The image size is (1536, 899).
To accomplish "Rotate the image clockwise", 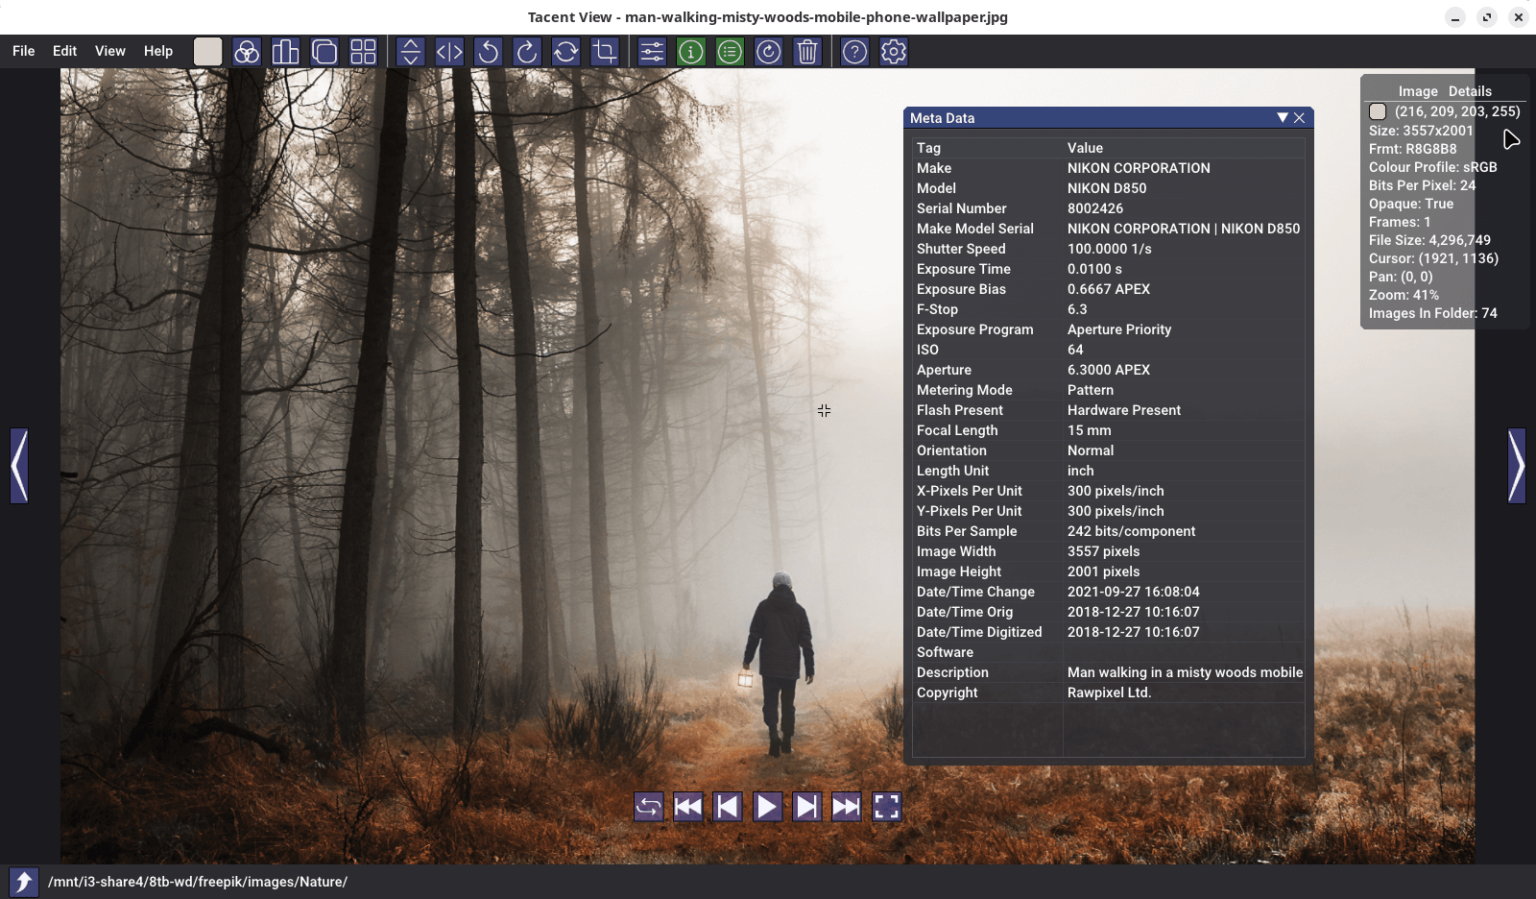I will (x=527, y=51).
